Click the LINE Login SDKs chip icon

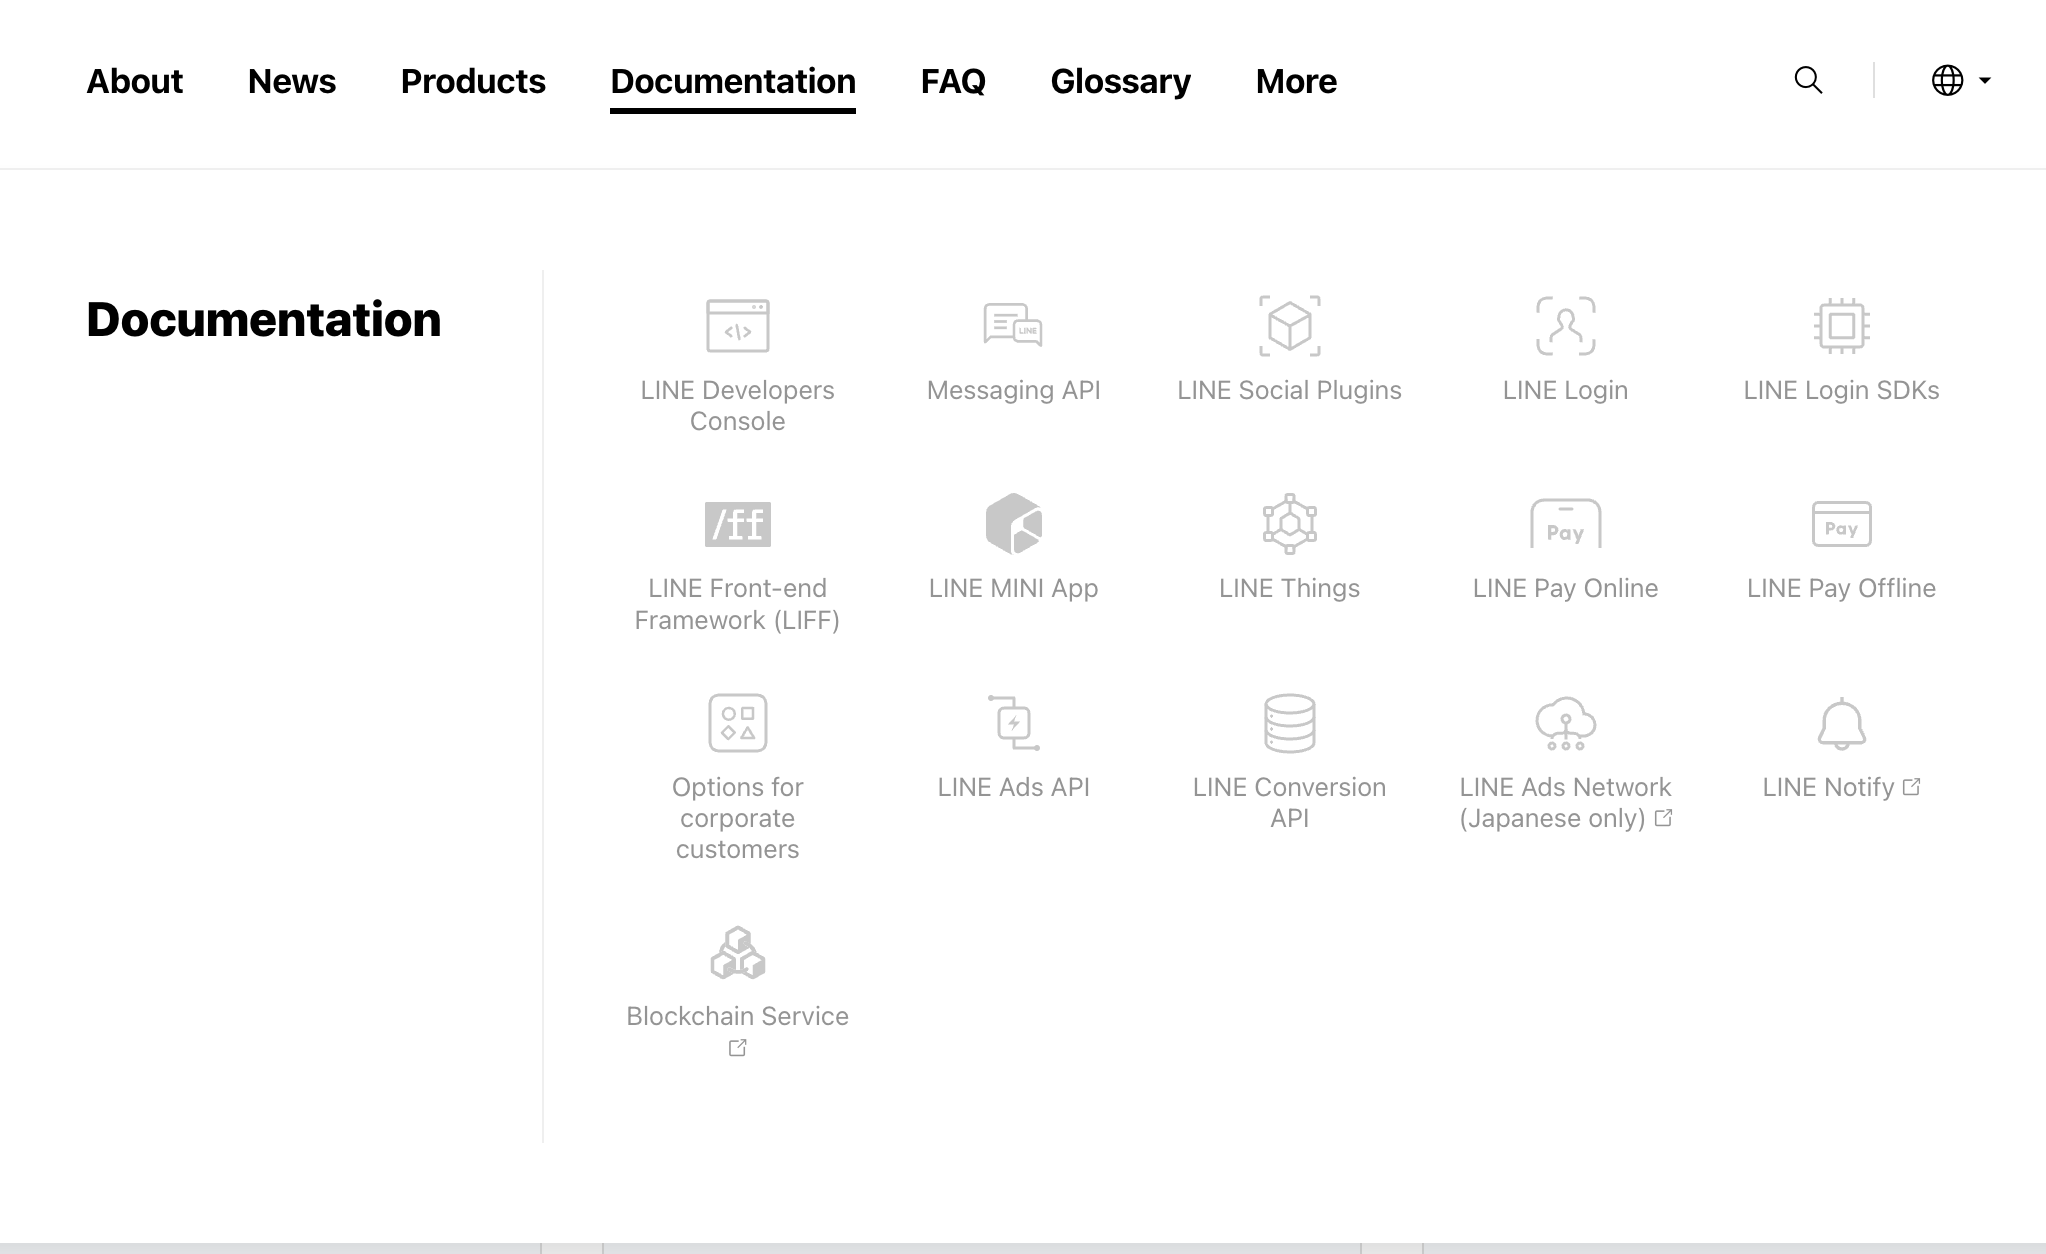(x=1841, y=325)
